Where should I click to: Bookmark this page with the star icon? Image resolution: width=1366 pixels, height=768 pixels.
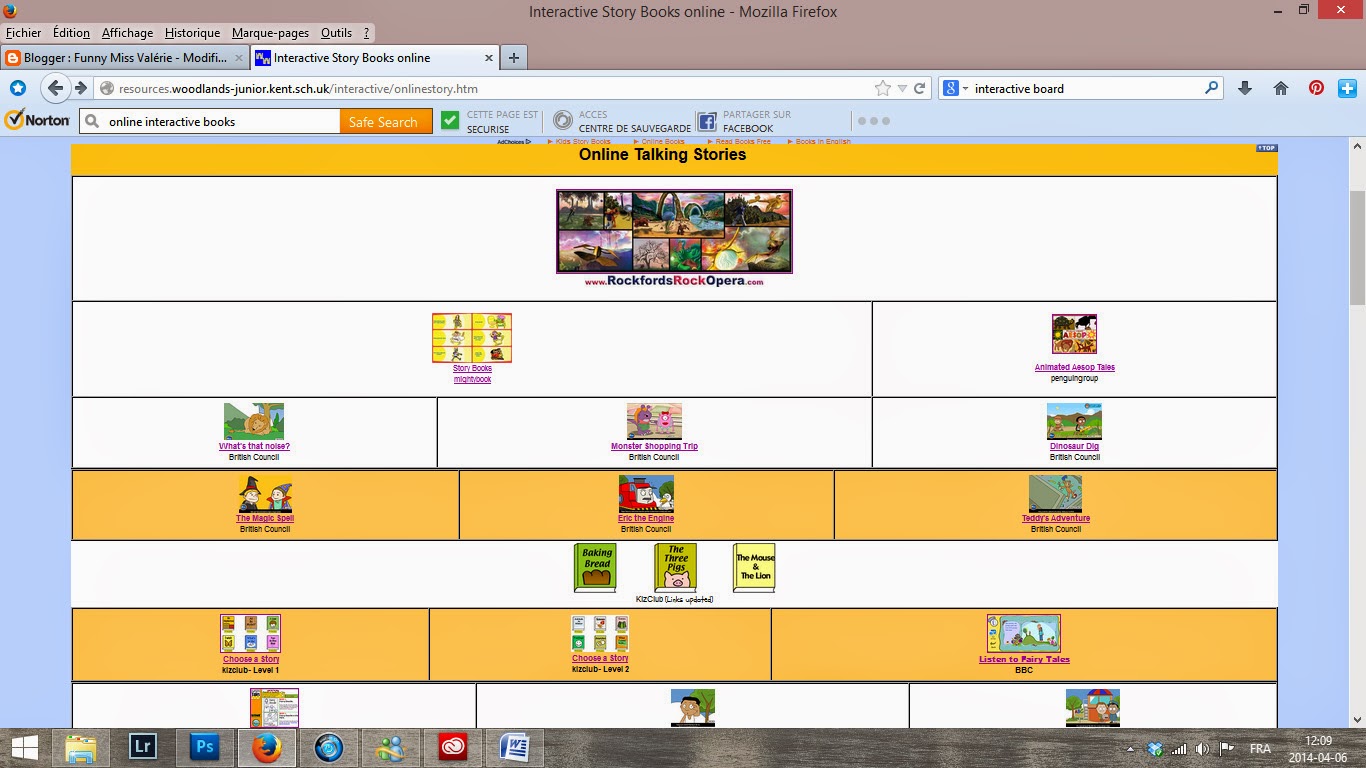coord(883,88)
